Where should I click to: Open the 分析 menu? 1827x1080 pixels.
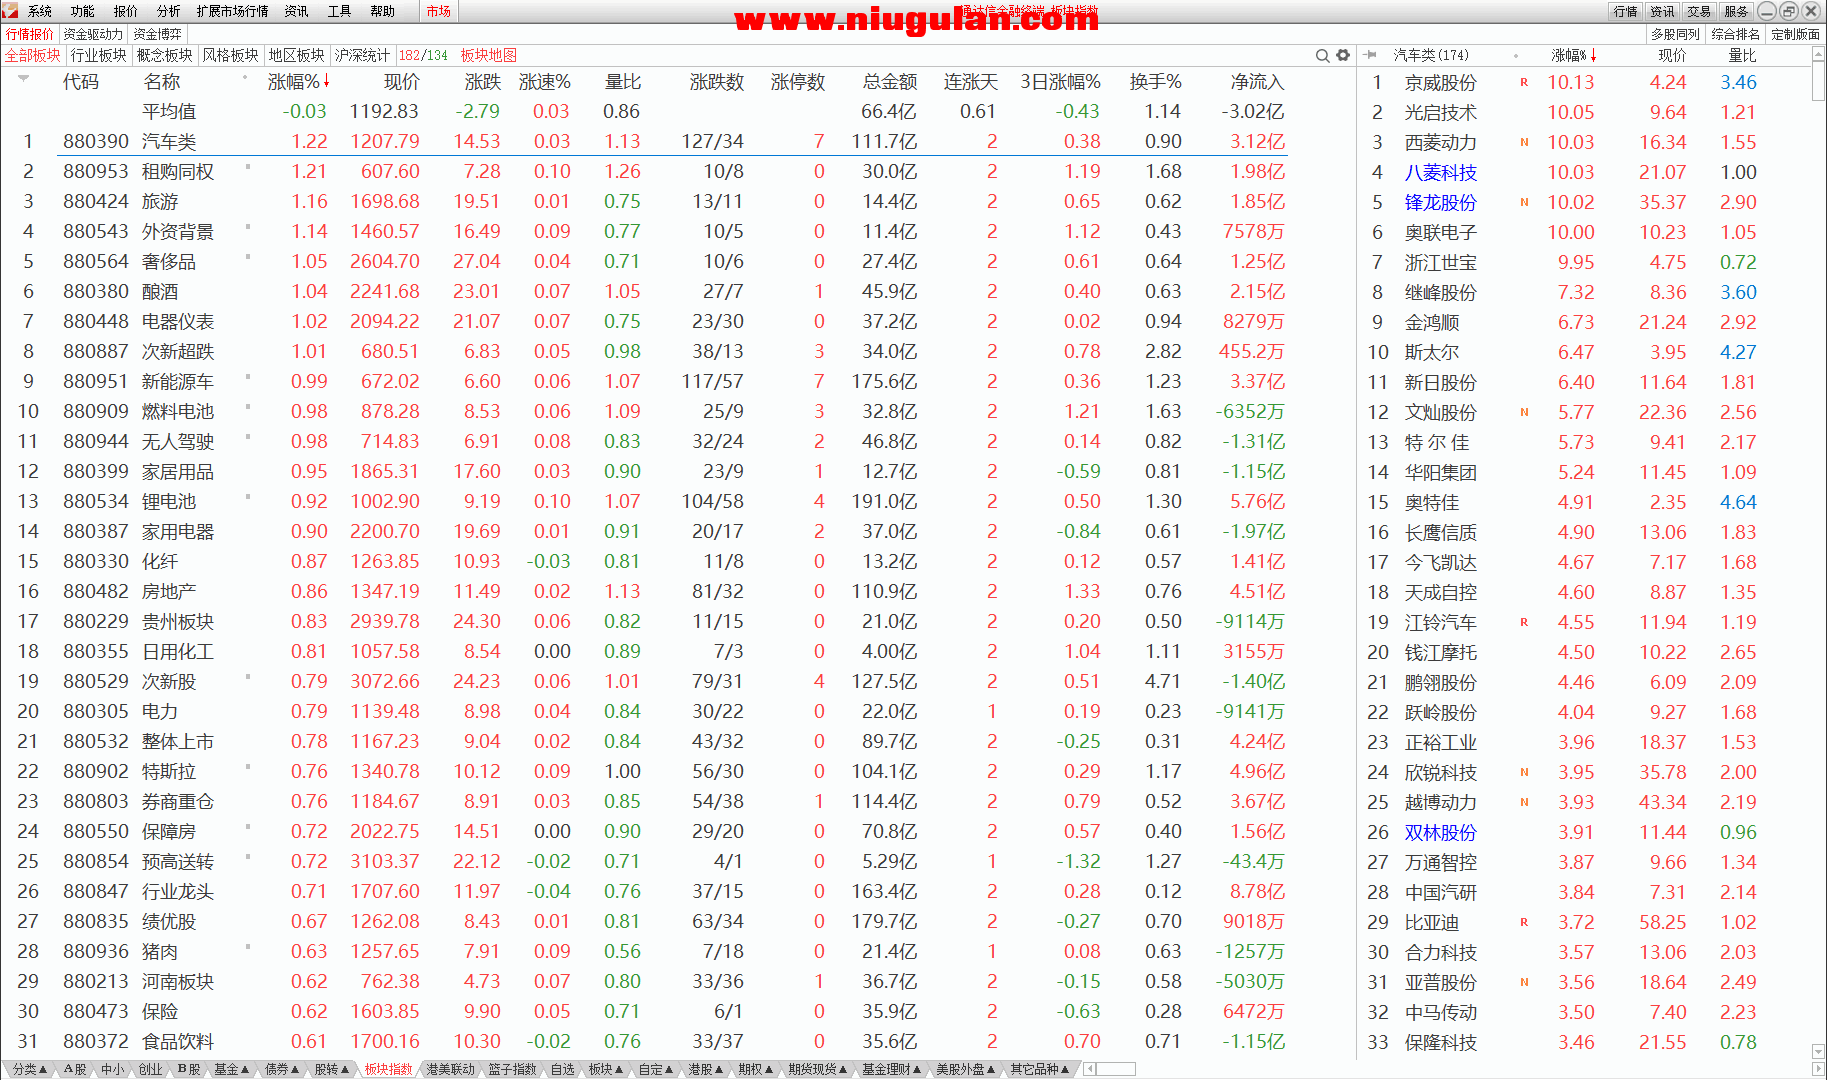pos(169,11)
